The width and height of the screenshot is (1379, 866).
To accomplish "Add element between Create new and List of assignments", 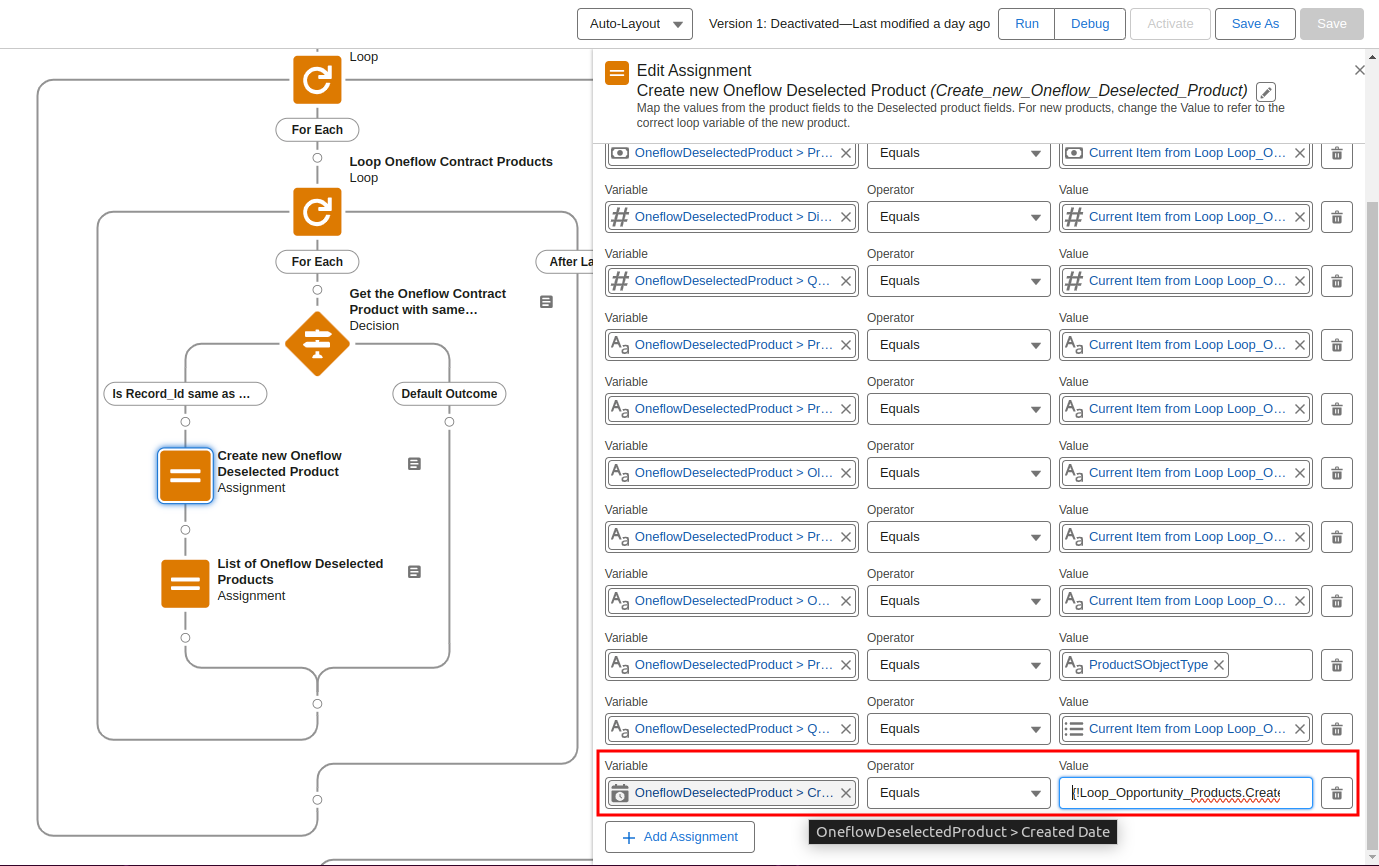I will [x=185, y=530].
